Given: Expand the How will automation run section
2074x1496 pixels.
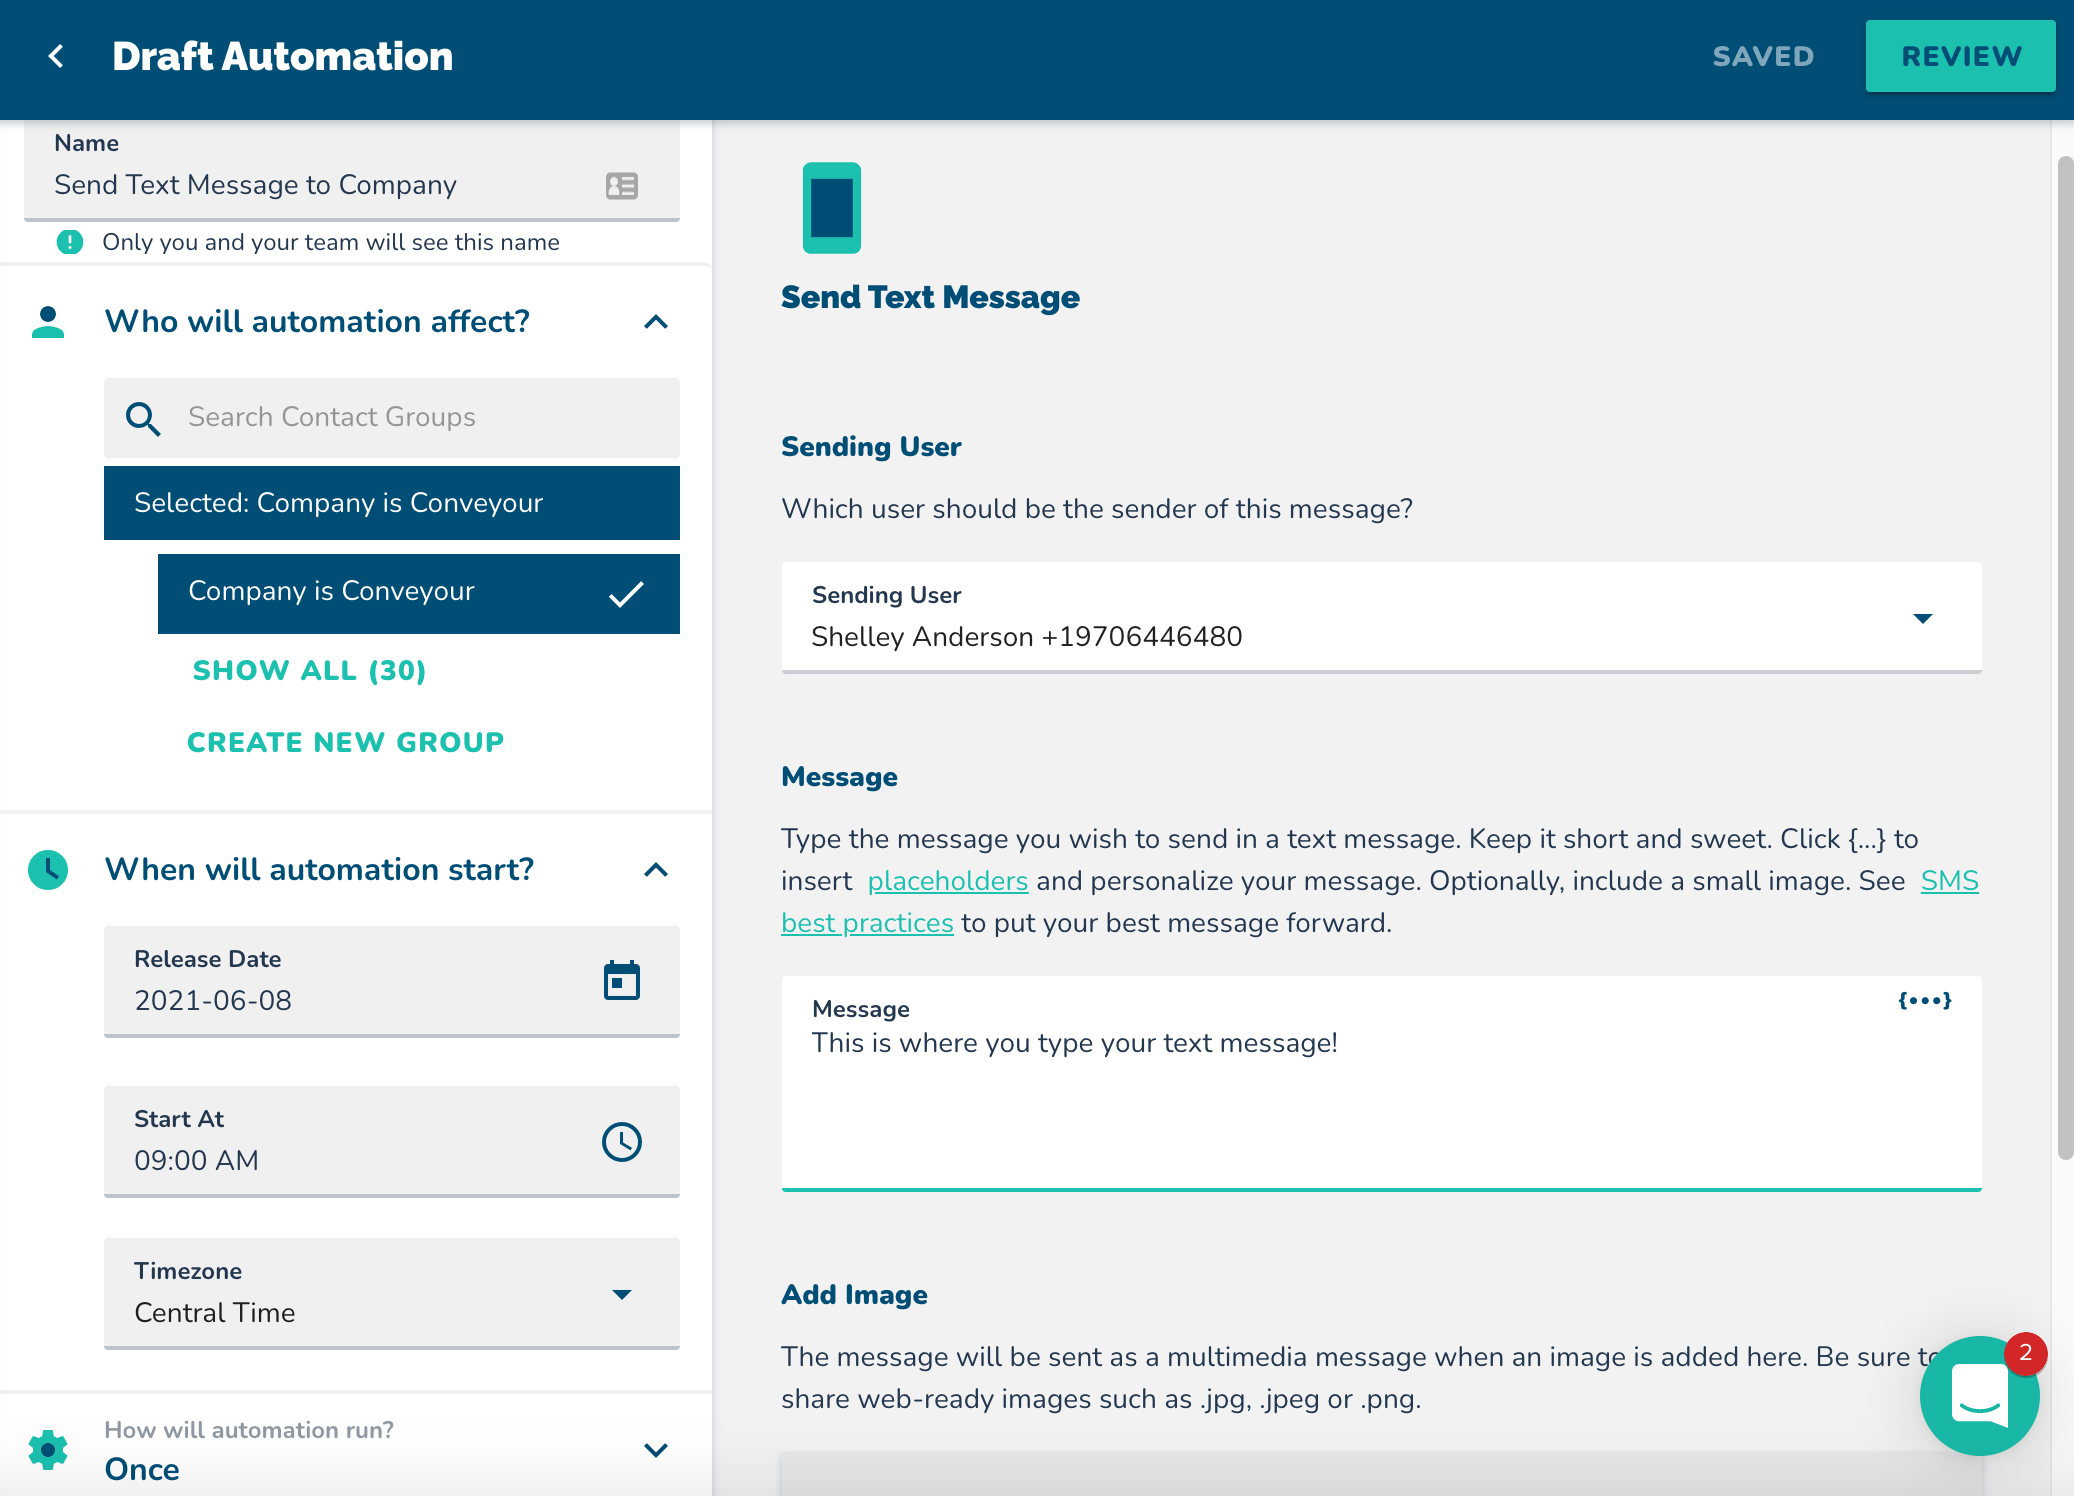Looking at the screenshot, I should point(656,1450).
